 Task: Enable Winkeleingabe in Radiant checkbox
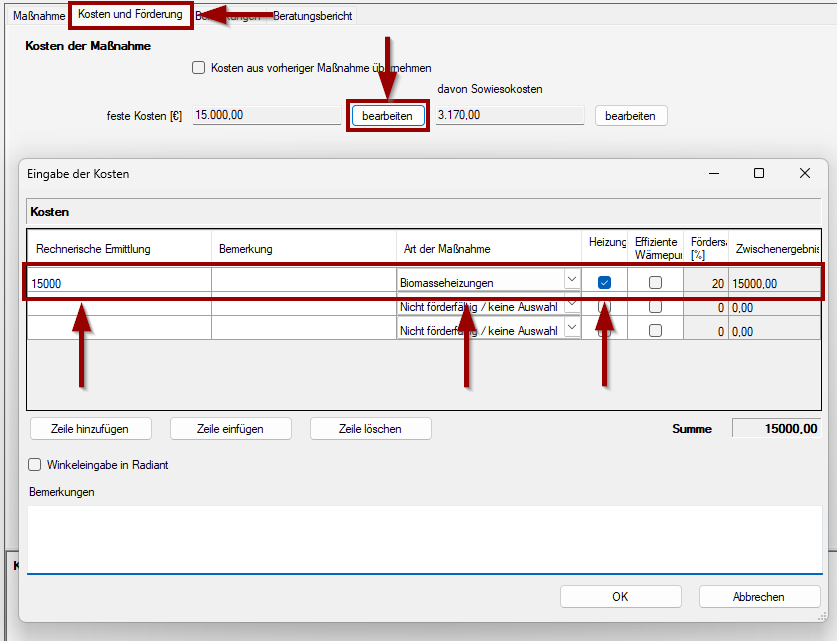pos(35,465)
